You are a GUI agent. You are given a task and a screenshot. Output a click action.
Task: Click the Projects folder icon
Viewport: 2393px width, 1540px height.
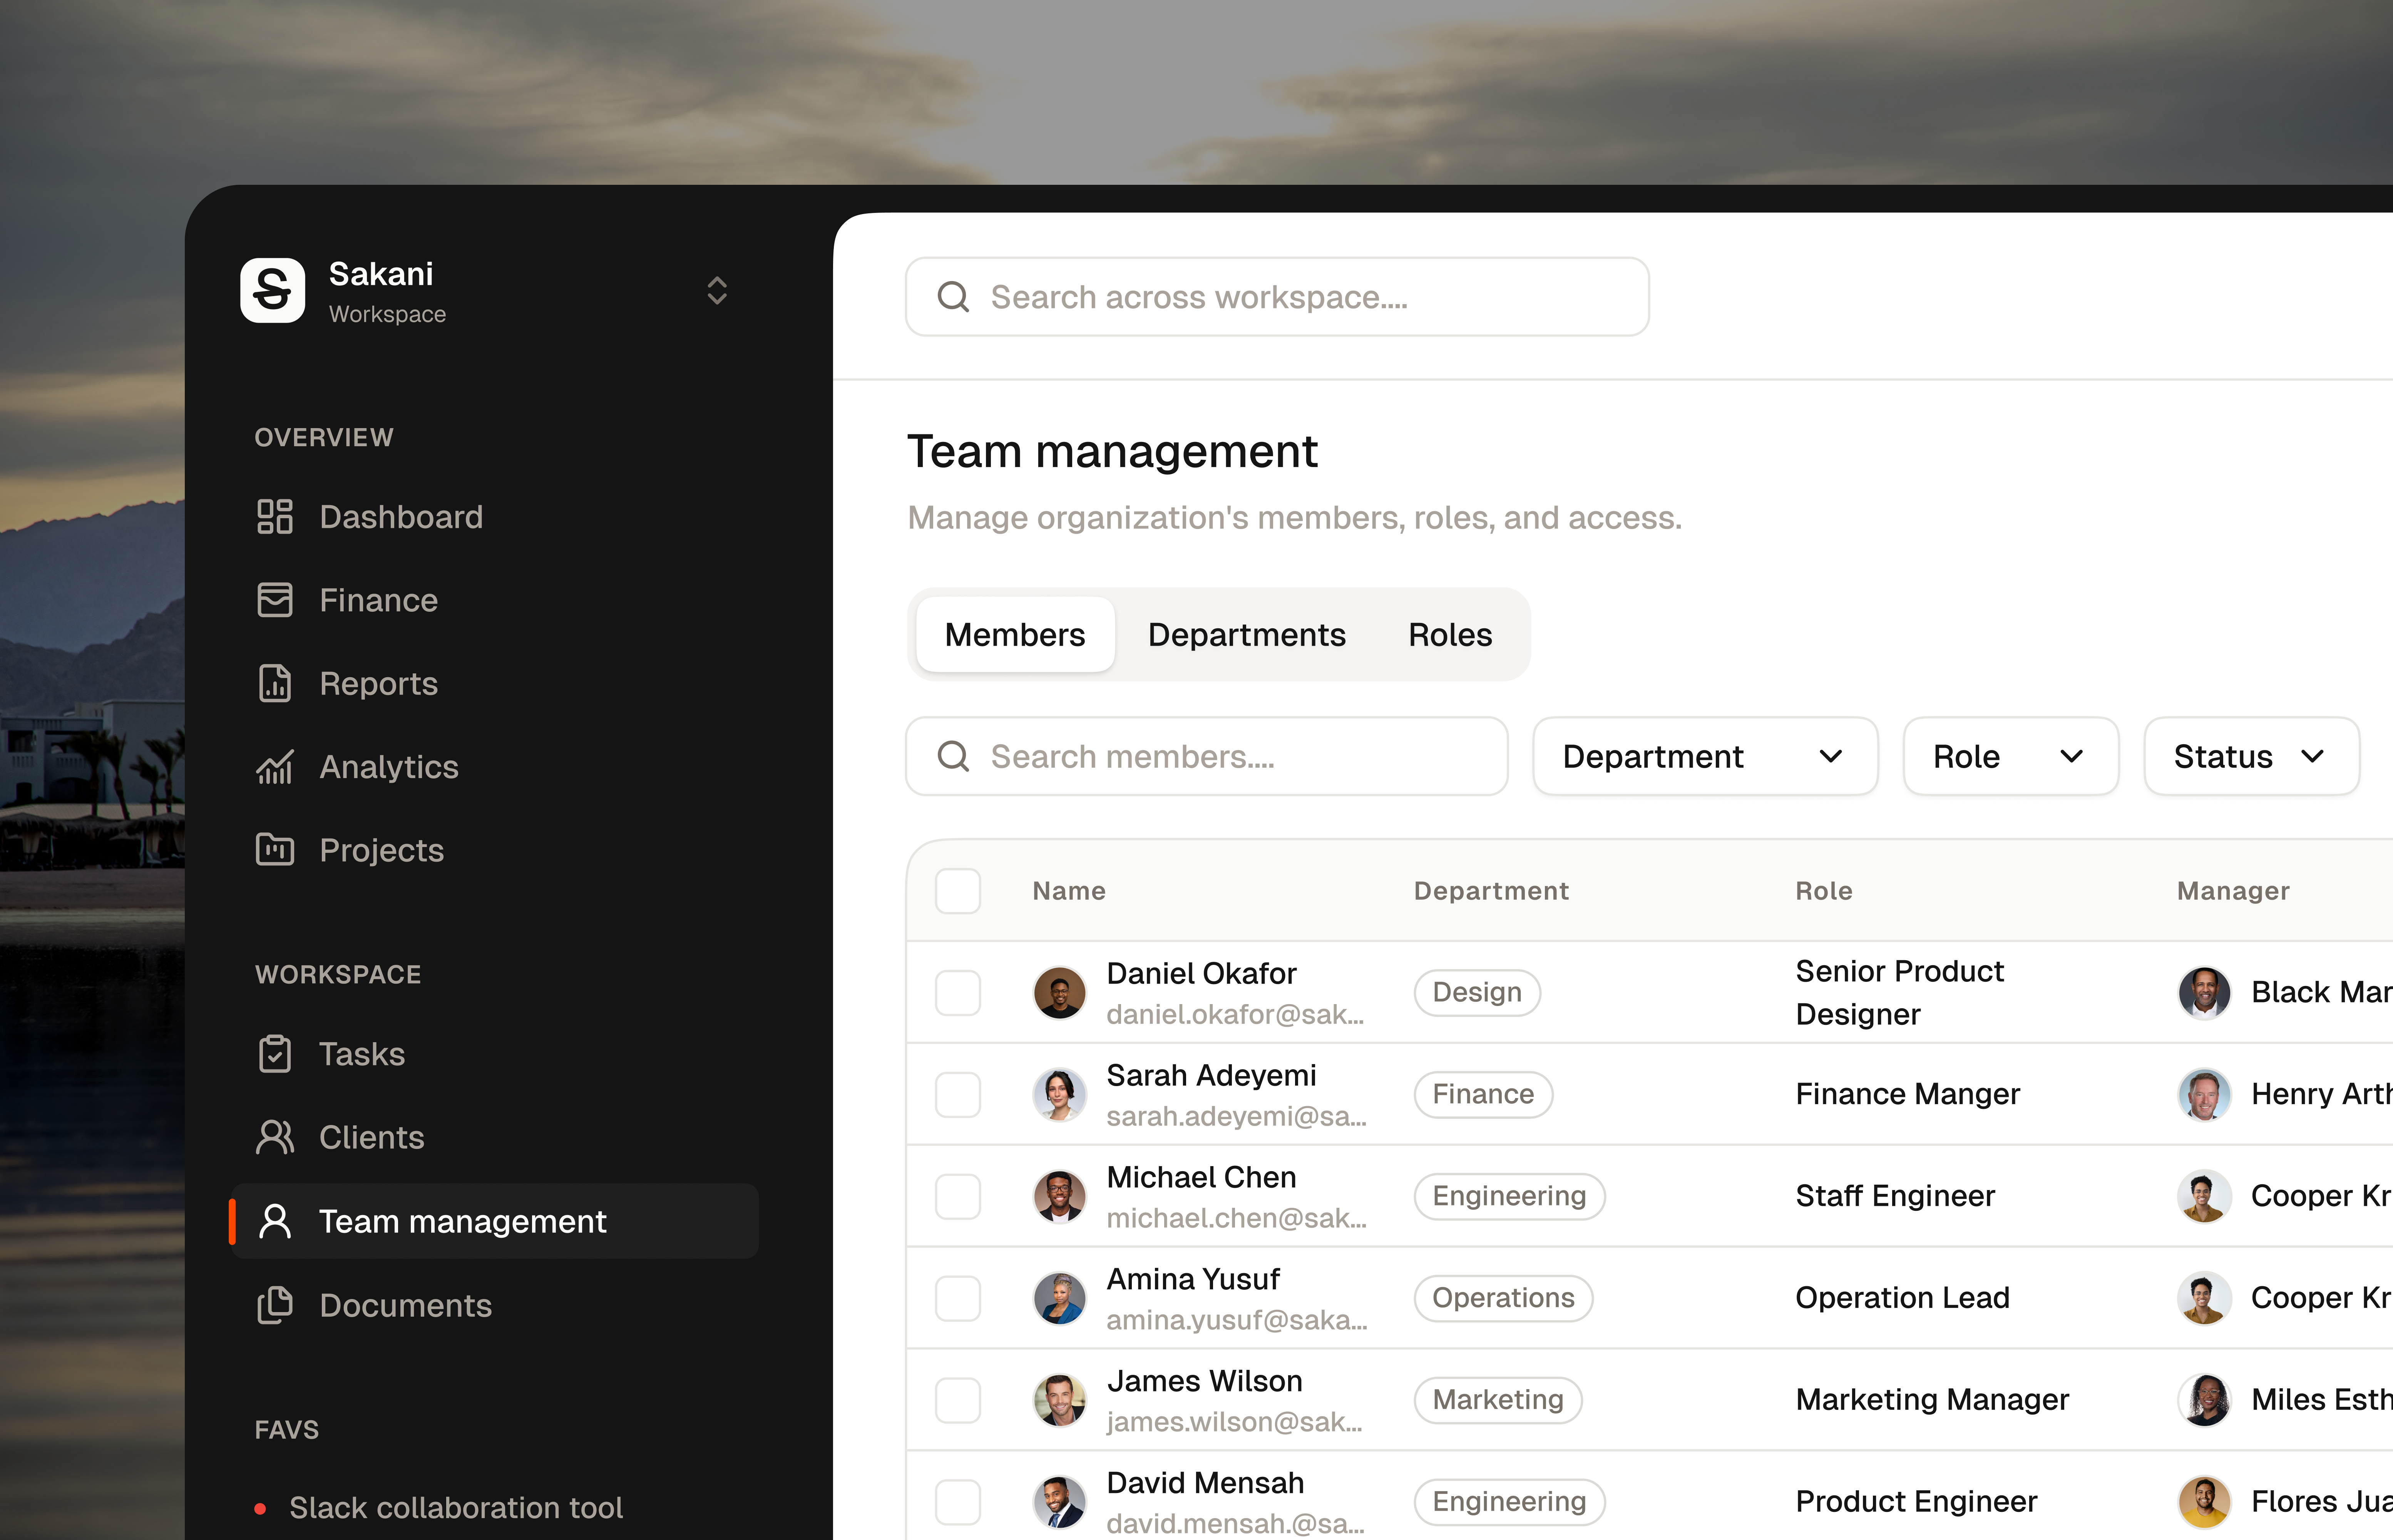pos(275,850)
